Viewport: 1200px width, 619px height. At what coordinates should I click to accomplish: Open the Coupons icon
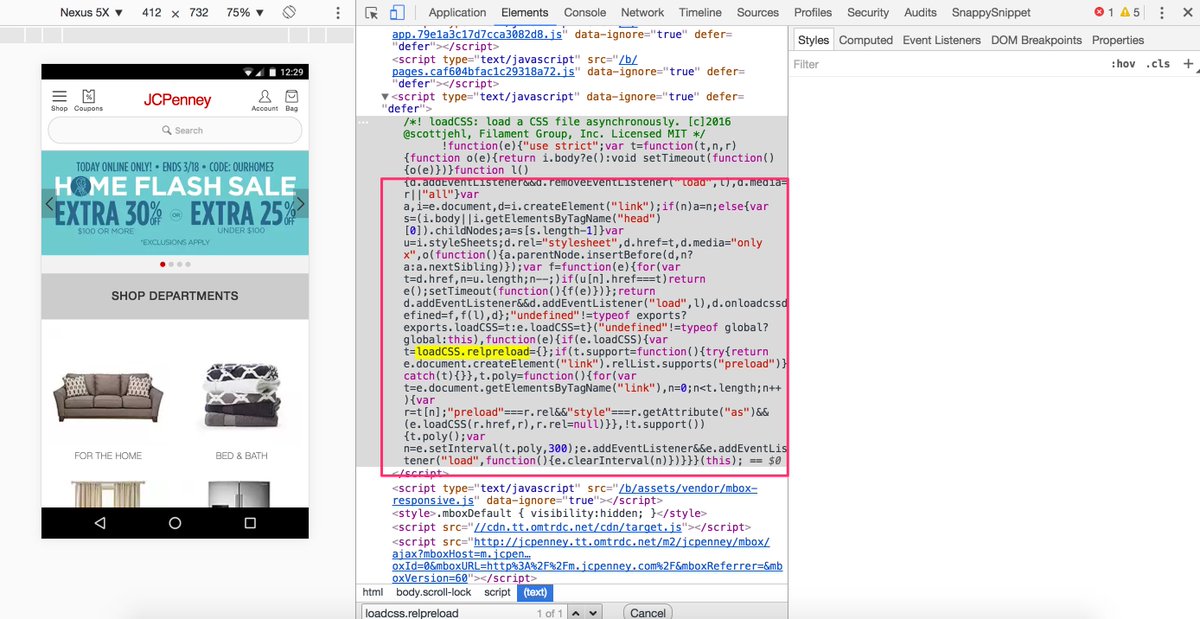88,99
